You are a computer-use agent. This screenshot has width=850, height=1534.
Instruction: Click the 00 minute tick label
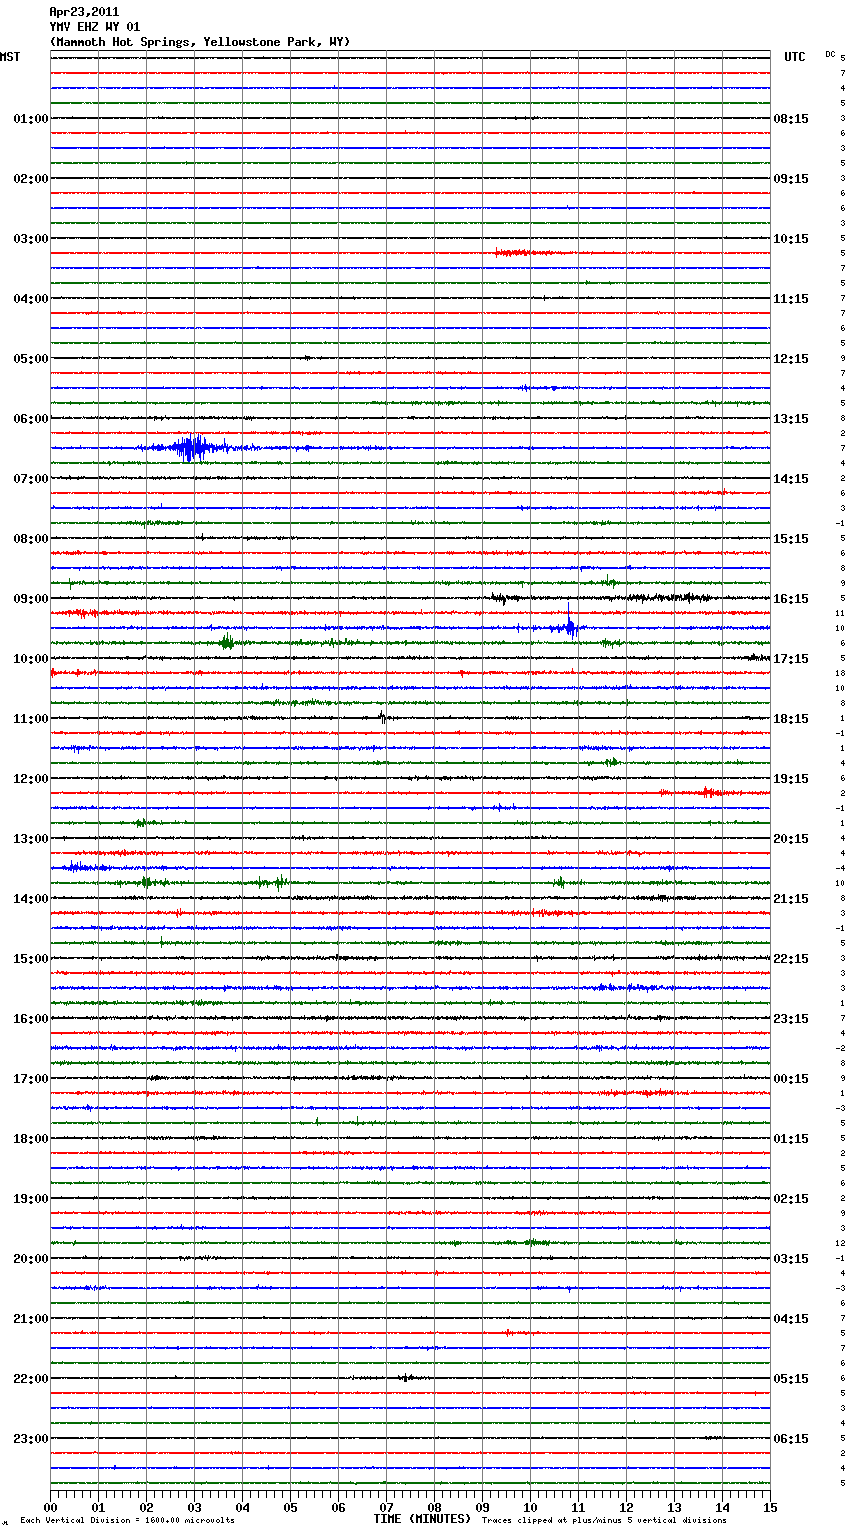pos(50,1507)
